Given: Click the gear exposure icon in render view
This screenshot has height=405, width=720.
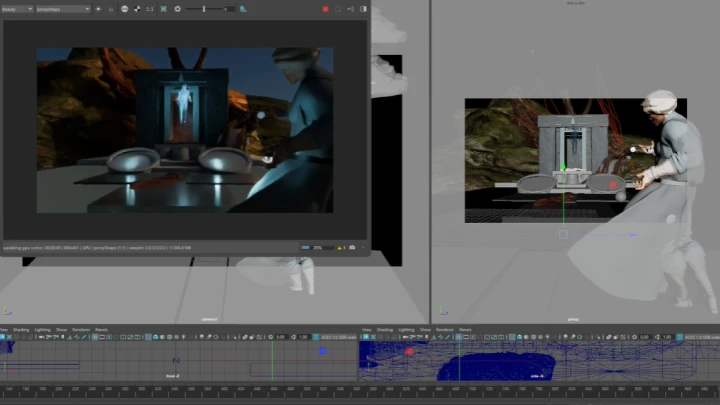Looking at the screenshot, I should click(177, 9).
